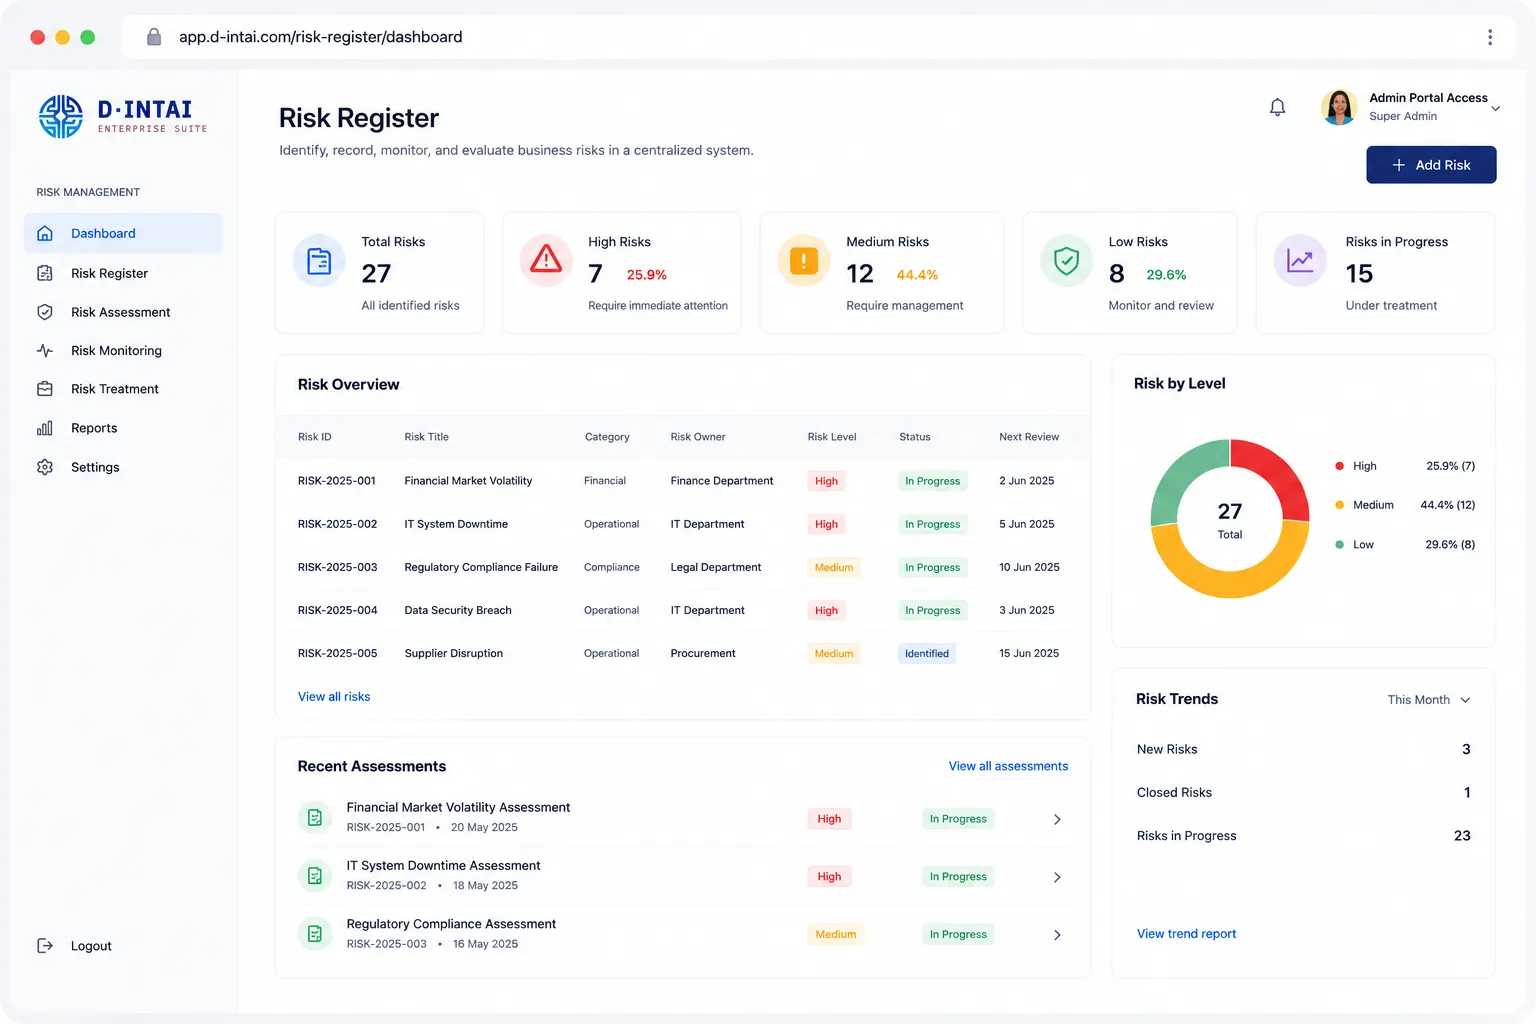Open the browser three-dot menu

point(1490,37)
